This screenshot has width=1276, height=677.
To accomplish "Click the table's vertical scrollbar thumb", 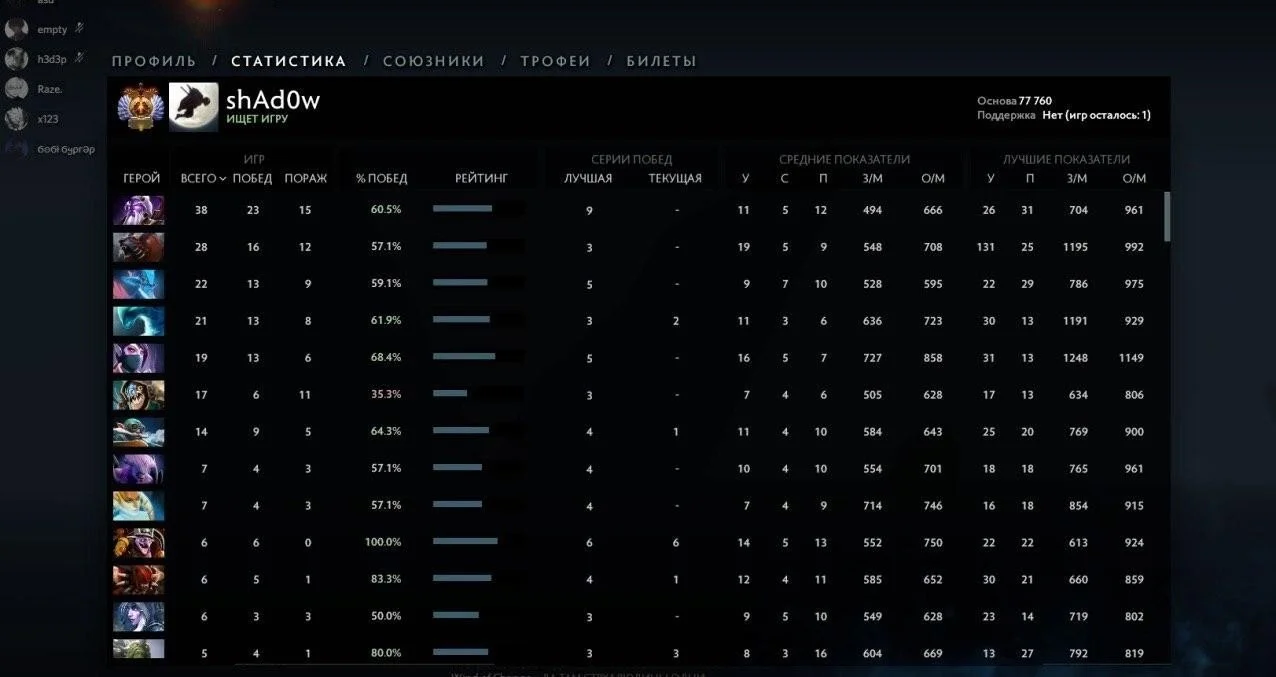I will (1167, 216).
